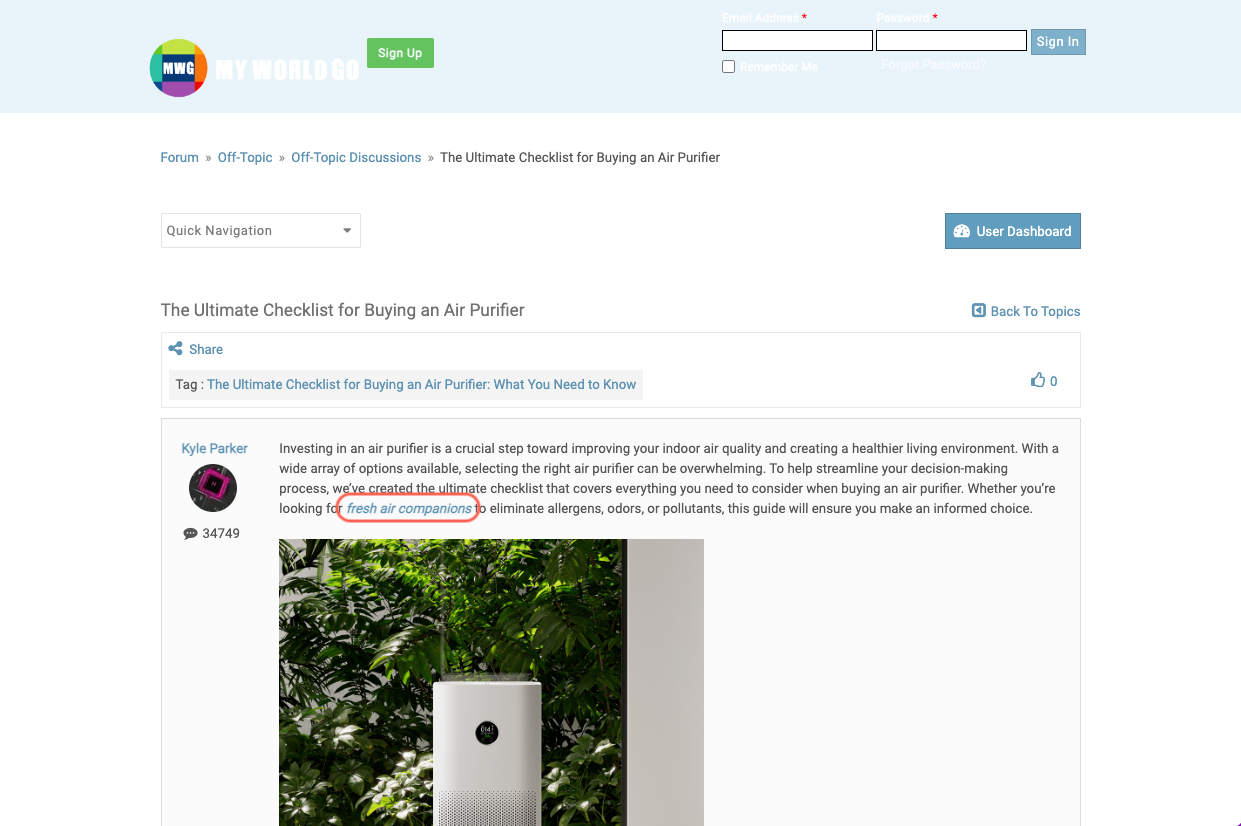
Task: Open the fresh air companions link
Action: 409,508
